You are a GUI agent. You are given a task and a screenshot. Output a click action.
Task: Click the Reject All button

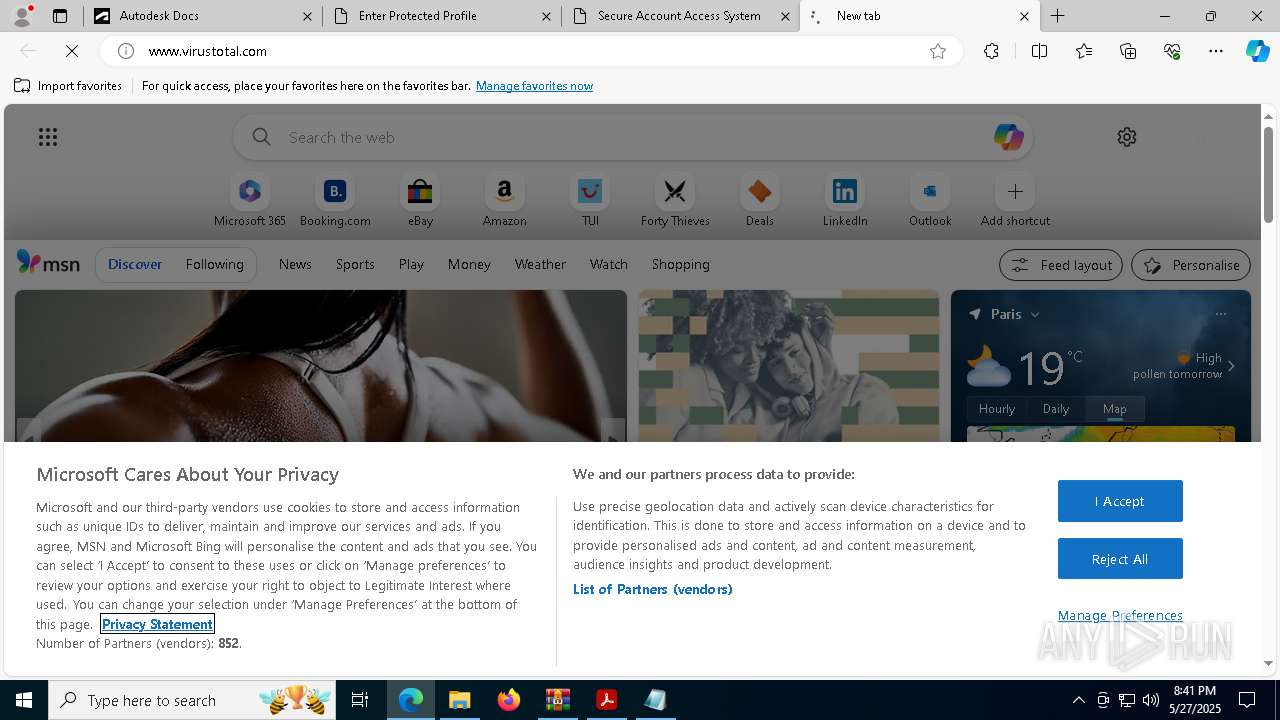click(x=1120, y=559)
